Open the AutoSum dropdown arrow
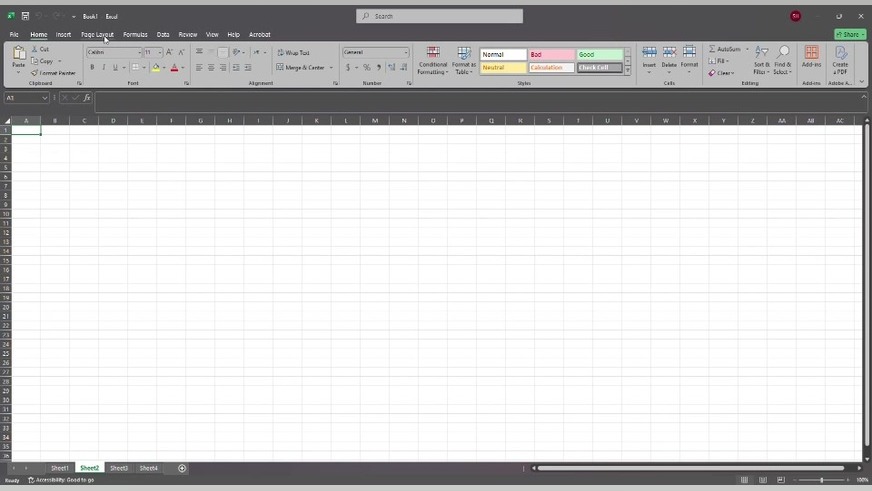Viewport: 872px width, 491px height. [747, 49]
